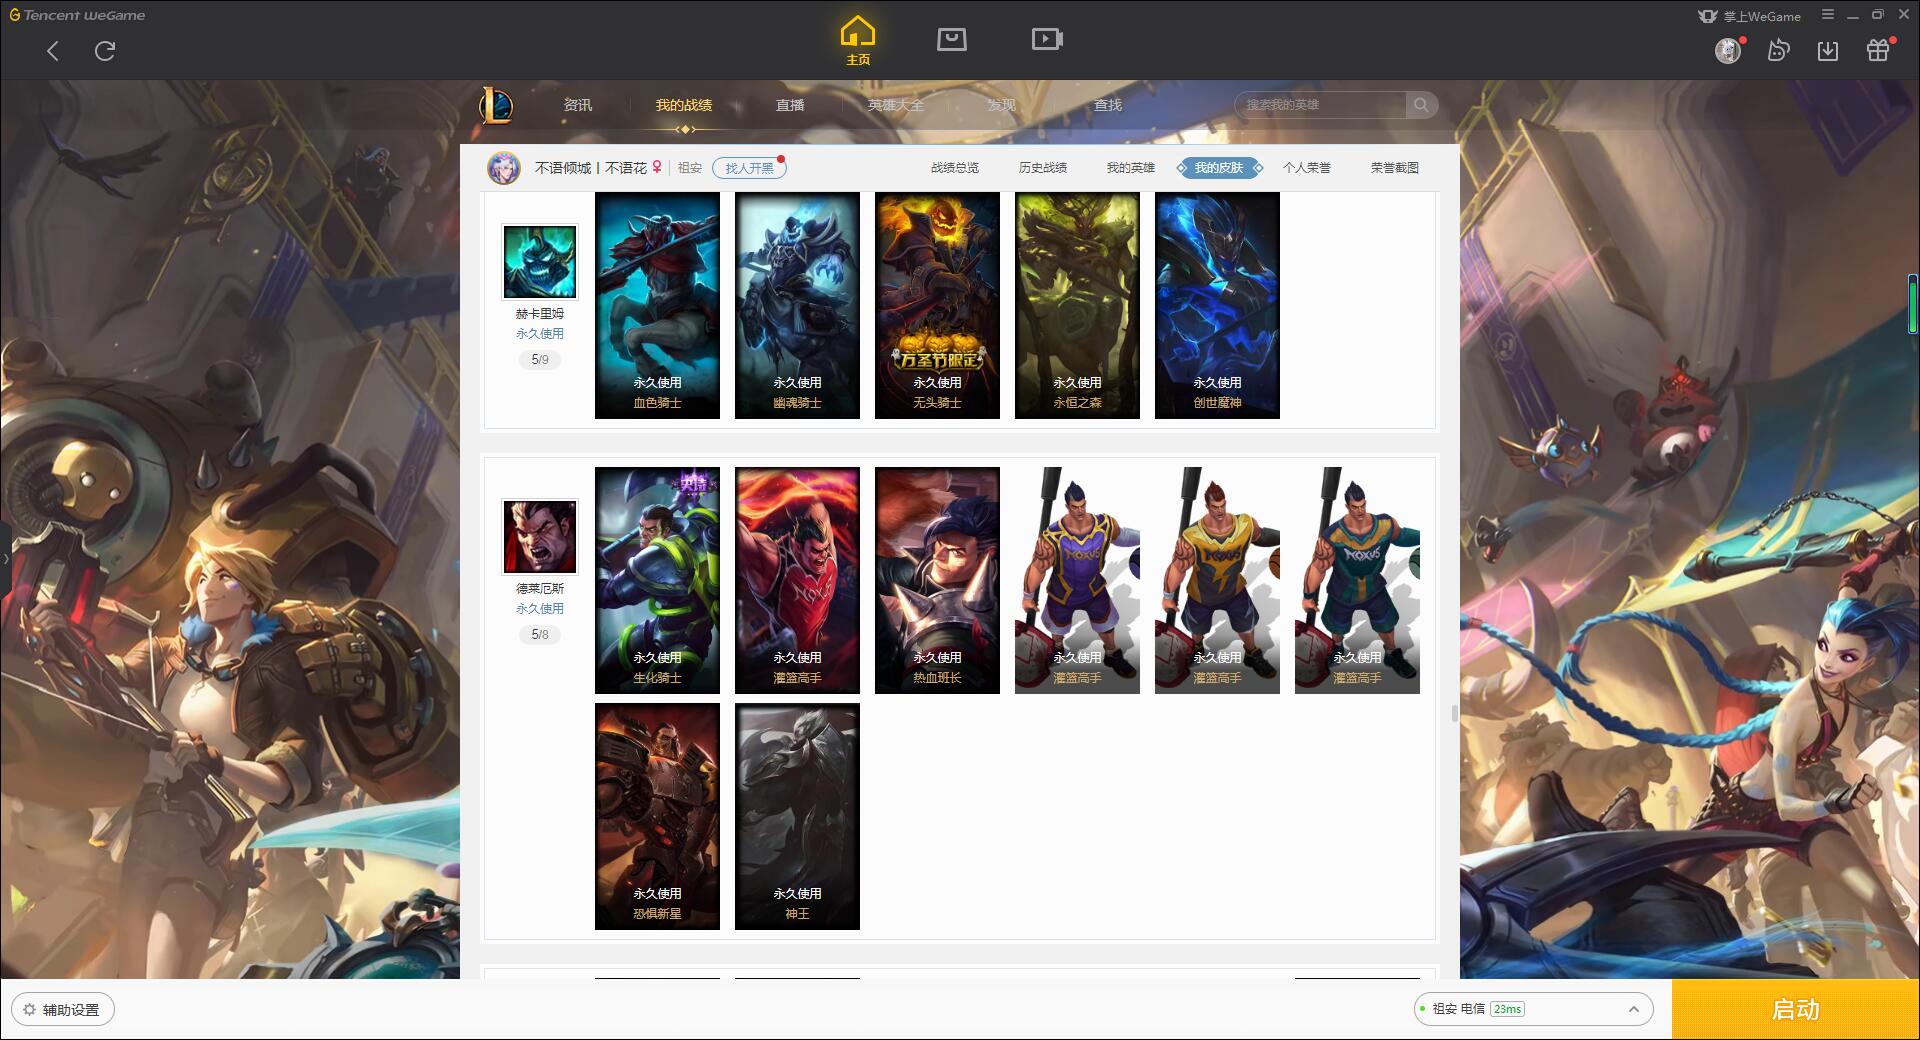Click the player profile avatar
1920x1040 pixels.
[x=504, y=168]
